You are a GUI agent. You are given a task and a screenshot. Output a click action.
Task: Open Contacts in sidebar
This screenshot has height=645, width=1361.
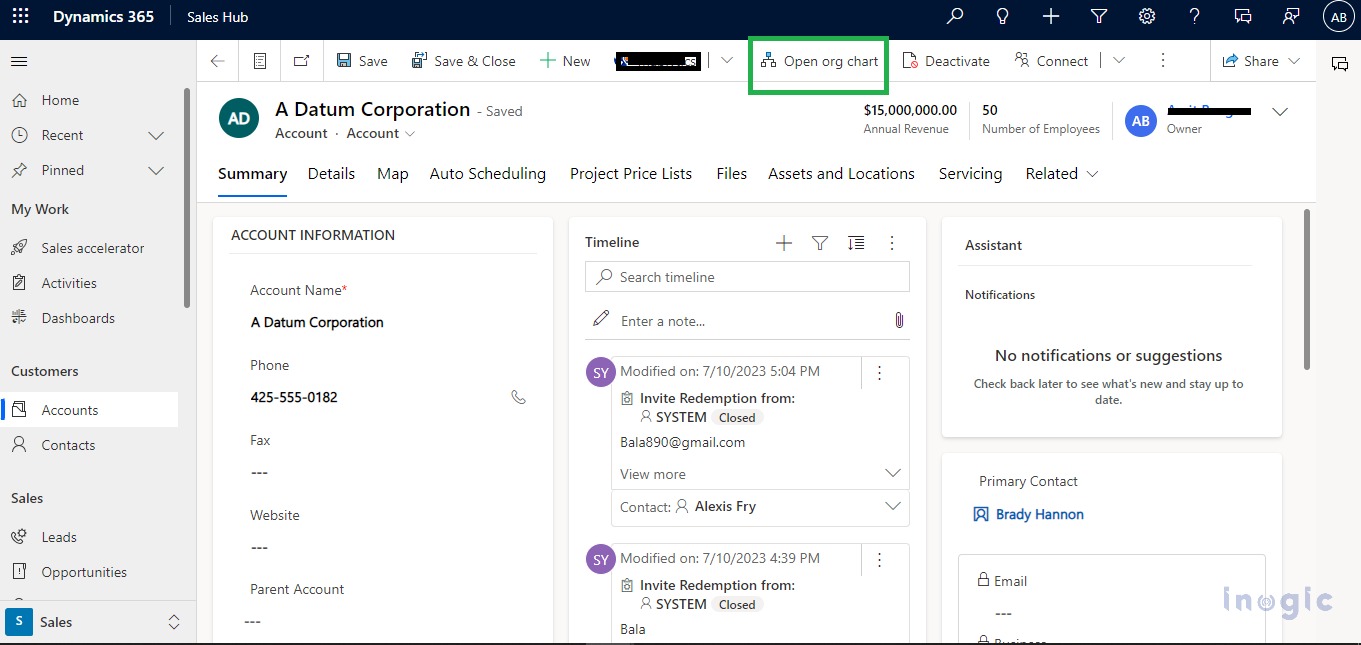pos(68,445)
